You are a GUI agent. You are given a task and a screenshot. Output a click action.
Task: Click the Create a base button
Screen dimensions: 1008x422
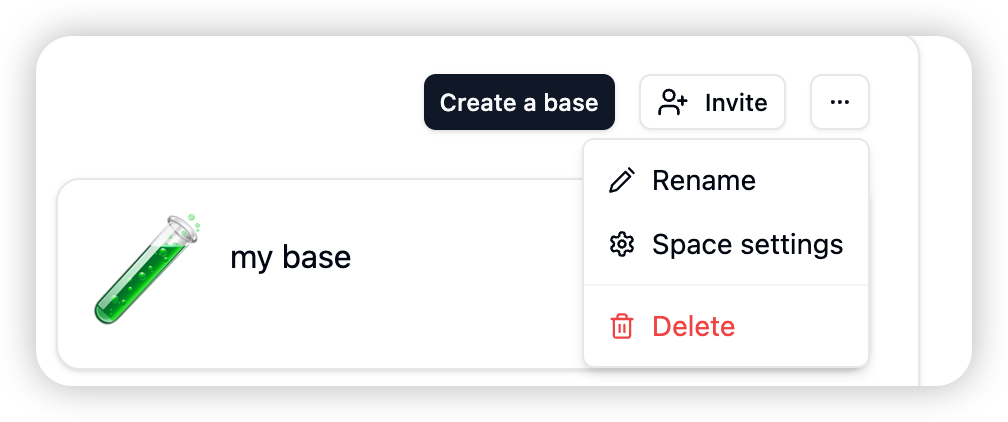(519, 102)
